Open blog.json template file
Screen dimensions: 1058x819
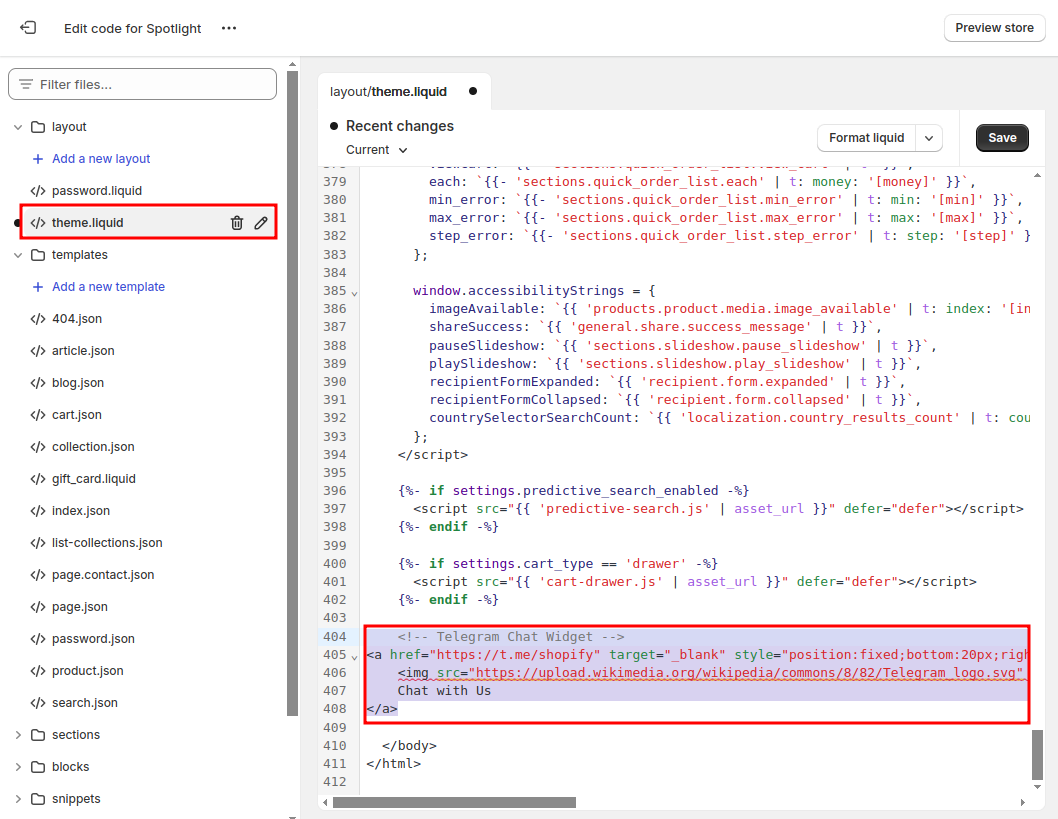click(78, 383)
